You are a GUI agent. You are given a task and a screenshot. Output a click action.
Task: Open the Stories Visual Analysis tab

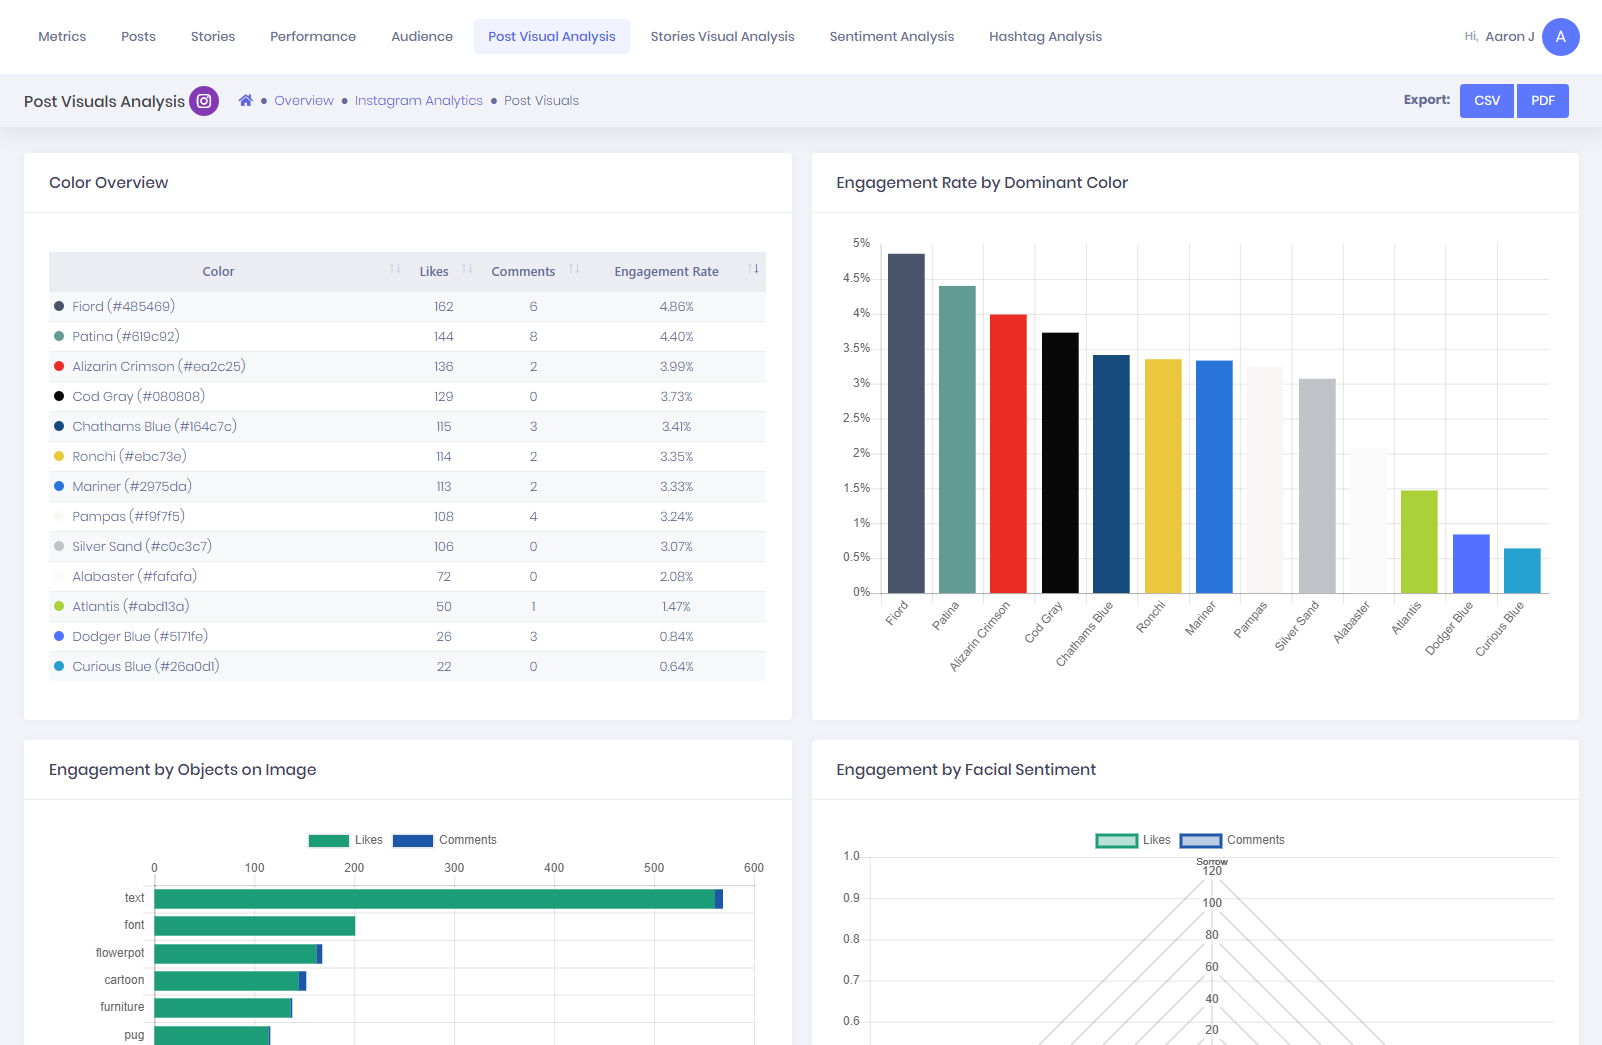click(x=722, y=37)
